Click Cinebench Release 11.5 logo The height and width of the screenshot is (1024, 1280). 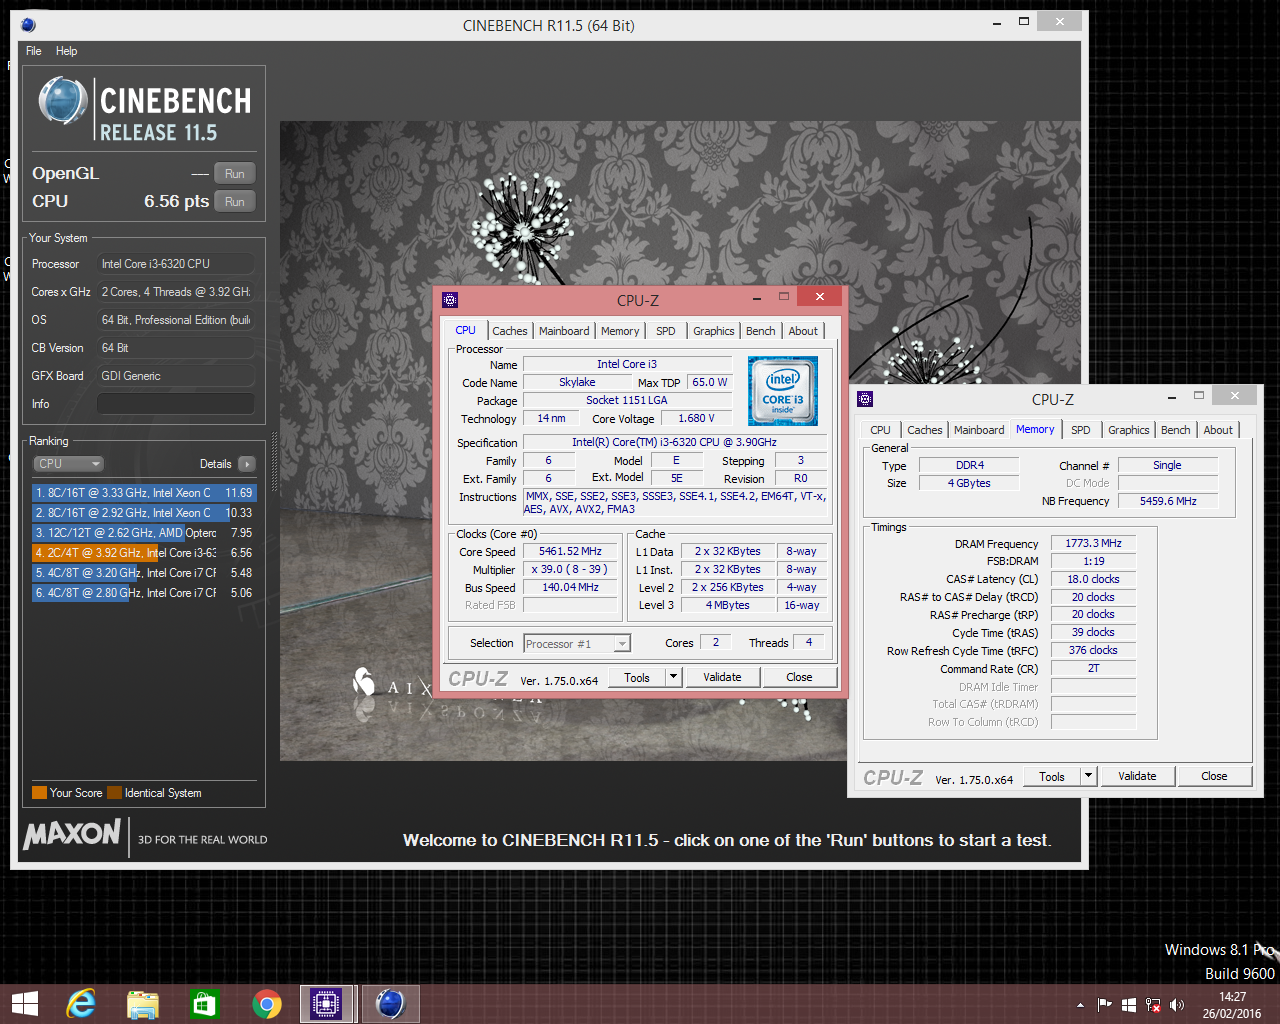pos(144,108)
